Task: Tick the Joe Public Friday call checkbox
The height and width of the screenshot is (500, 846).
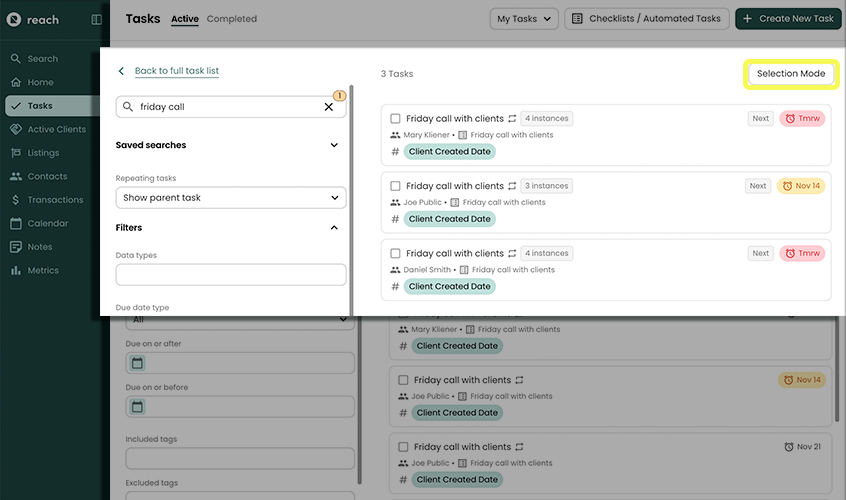Action: point(395,186)
